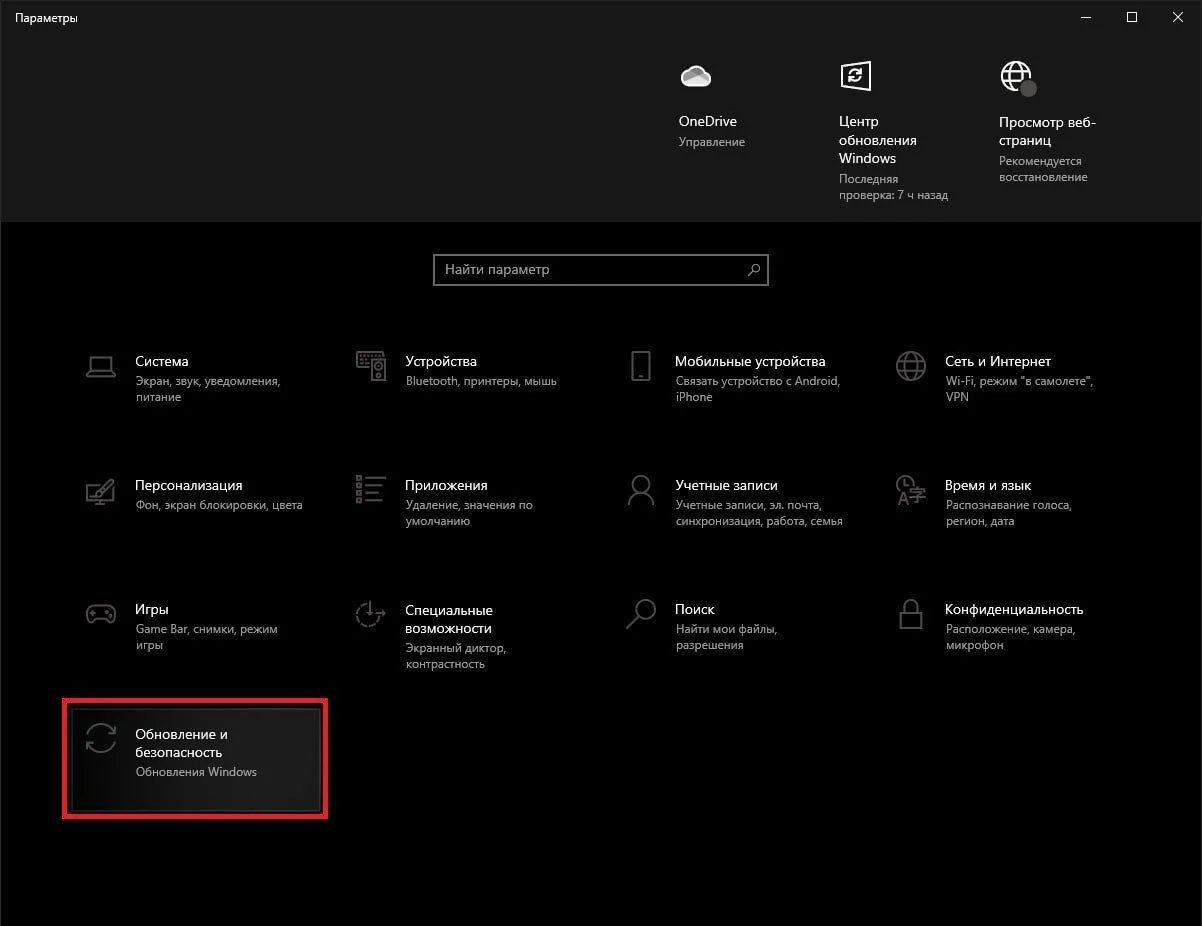This screenshot has width=1202, height=926.
Task: Click "Удаление, значения по умолчанию" text
Action: 469,513
